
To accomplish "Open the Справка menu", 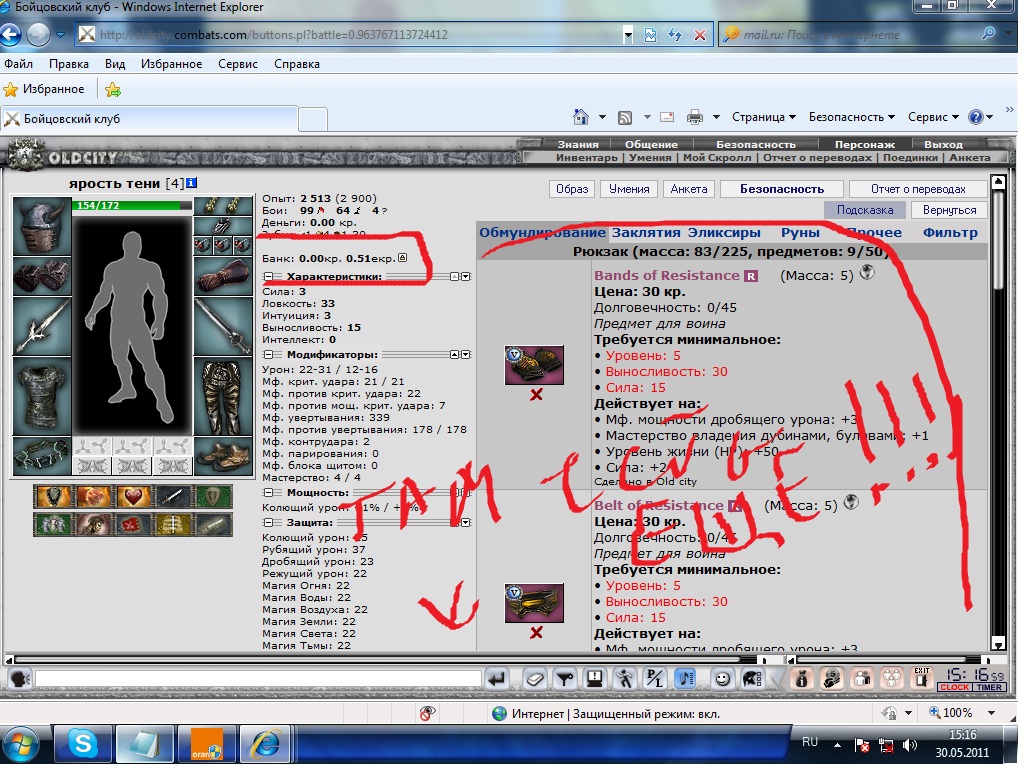I will [x=296, y=64].
